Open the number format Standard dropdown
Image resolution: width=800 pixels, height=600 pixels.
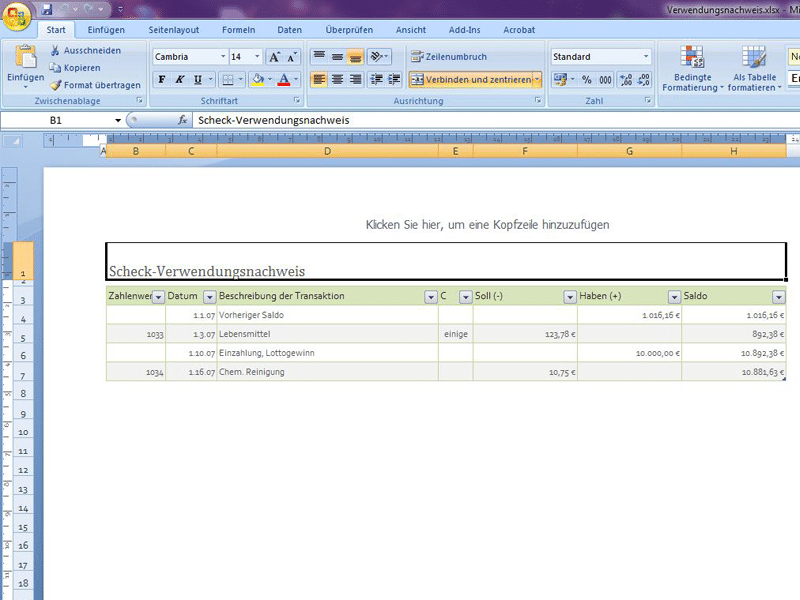tap(646, 57)
